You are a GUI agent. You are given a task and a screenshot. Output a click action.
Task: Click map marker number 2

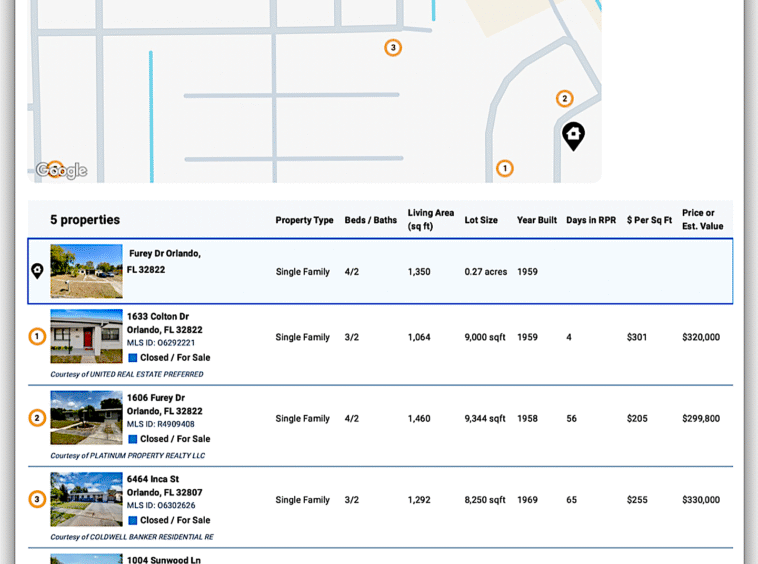565,99
